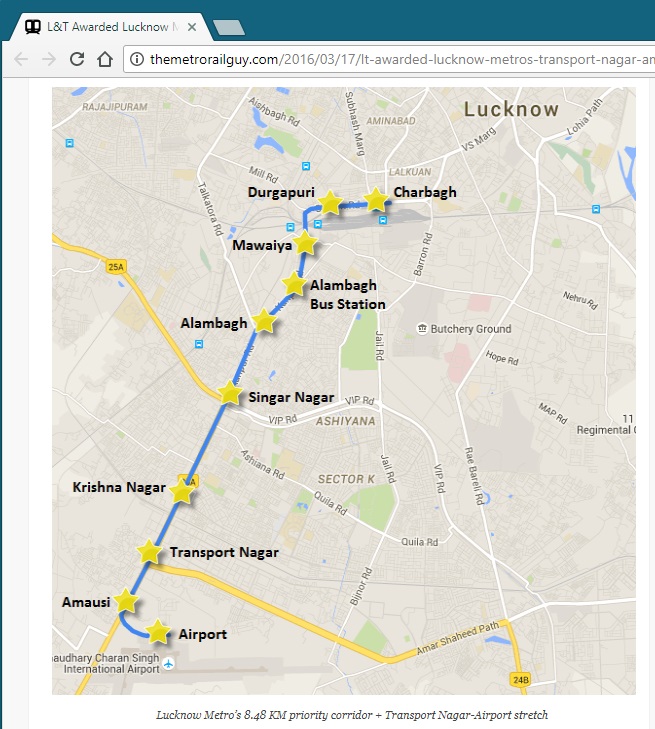Screen dimensions: 655x729
Task: Click the Amausi station star marker
Action: tap(126, 601)
